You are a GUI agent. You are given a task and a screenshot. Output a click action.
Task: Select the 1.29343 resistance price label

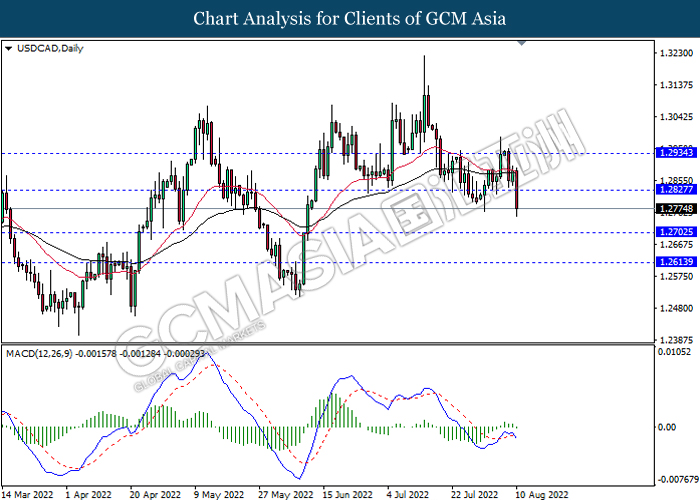coord(676,153)
